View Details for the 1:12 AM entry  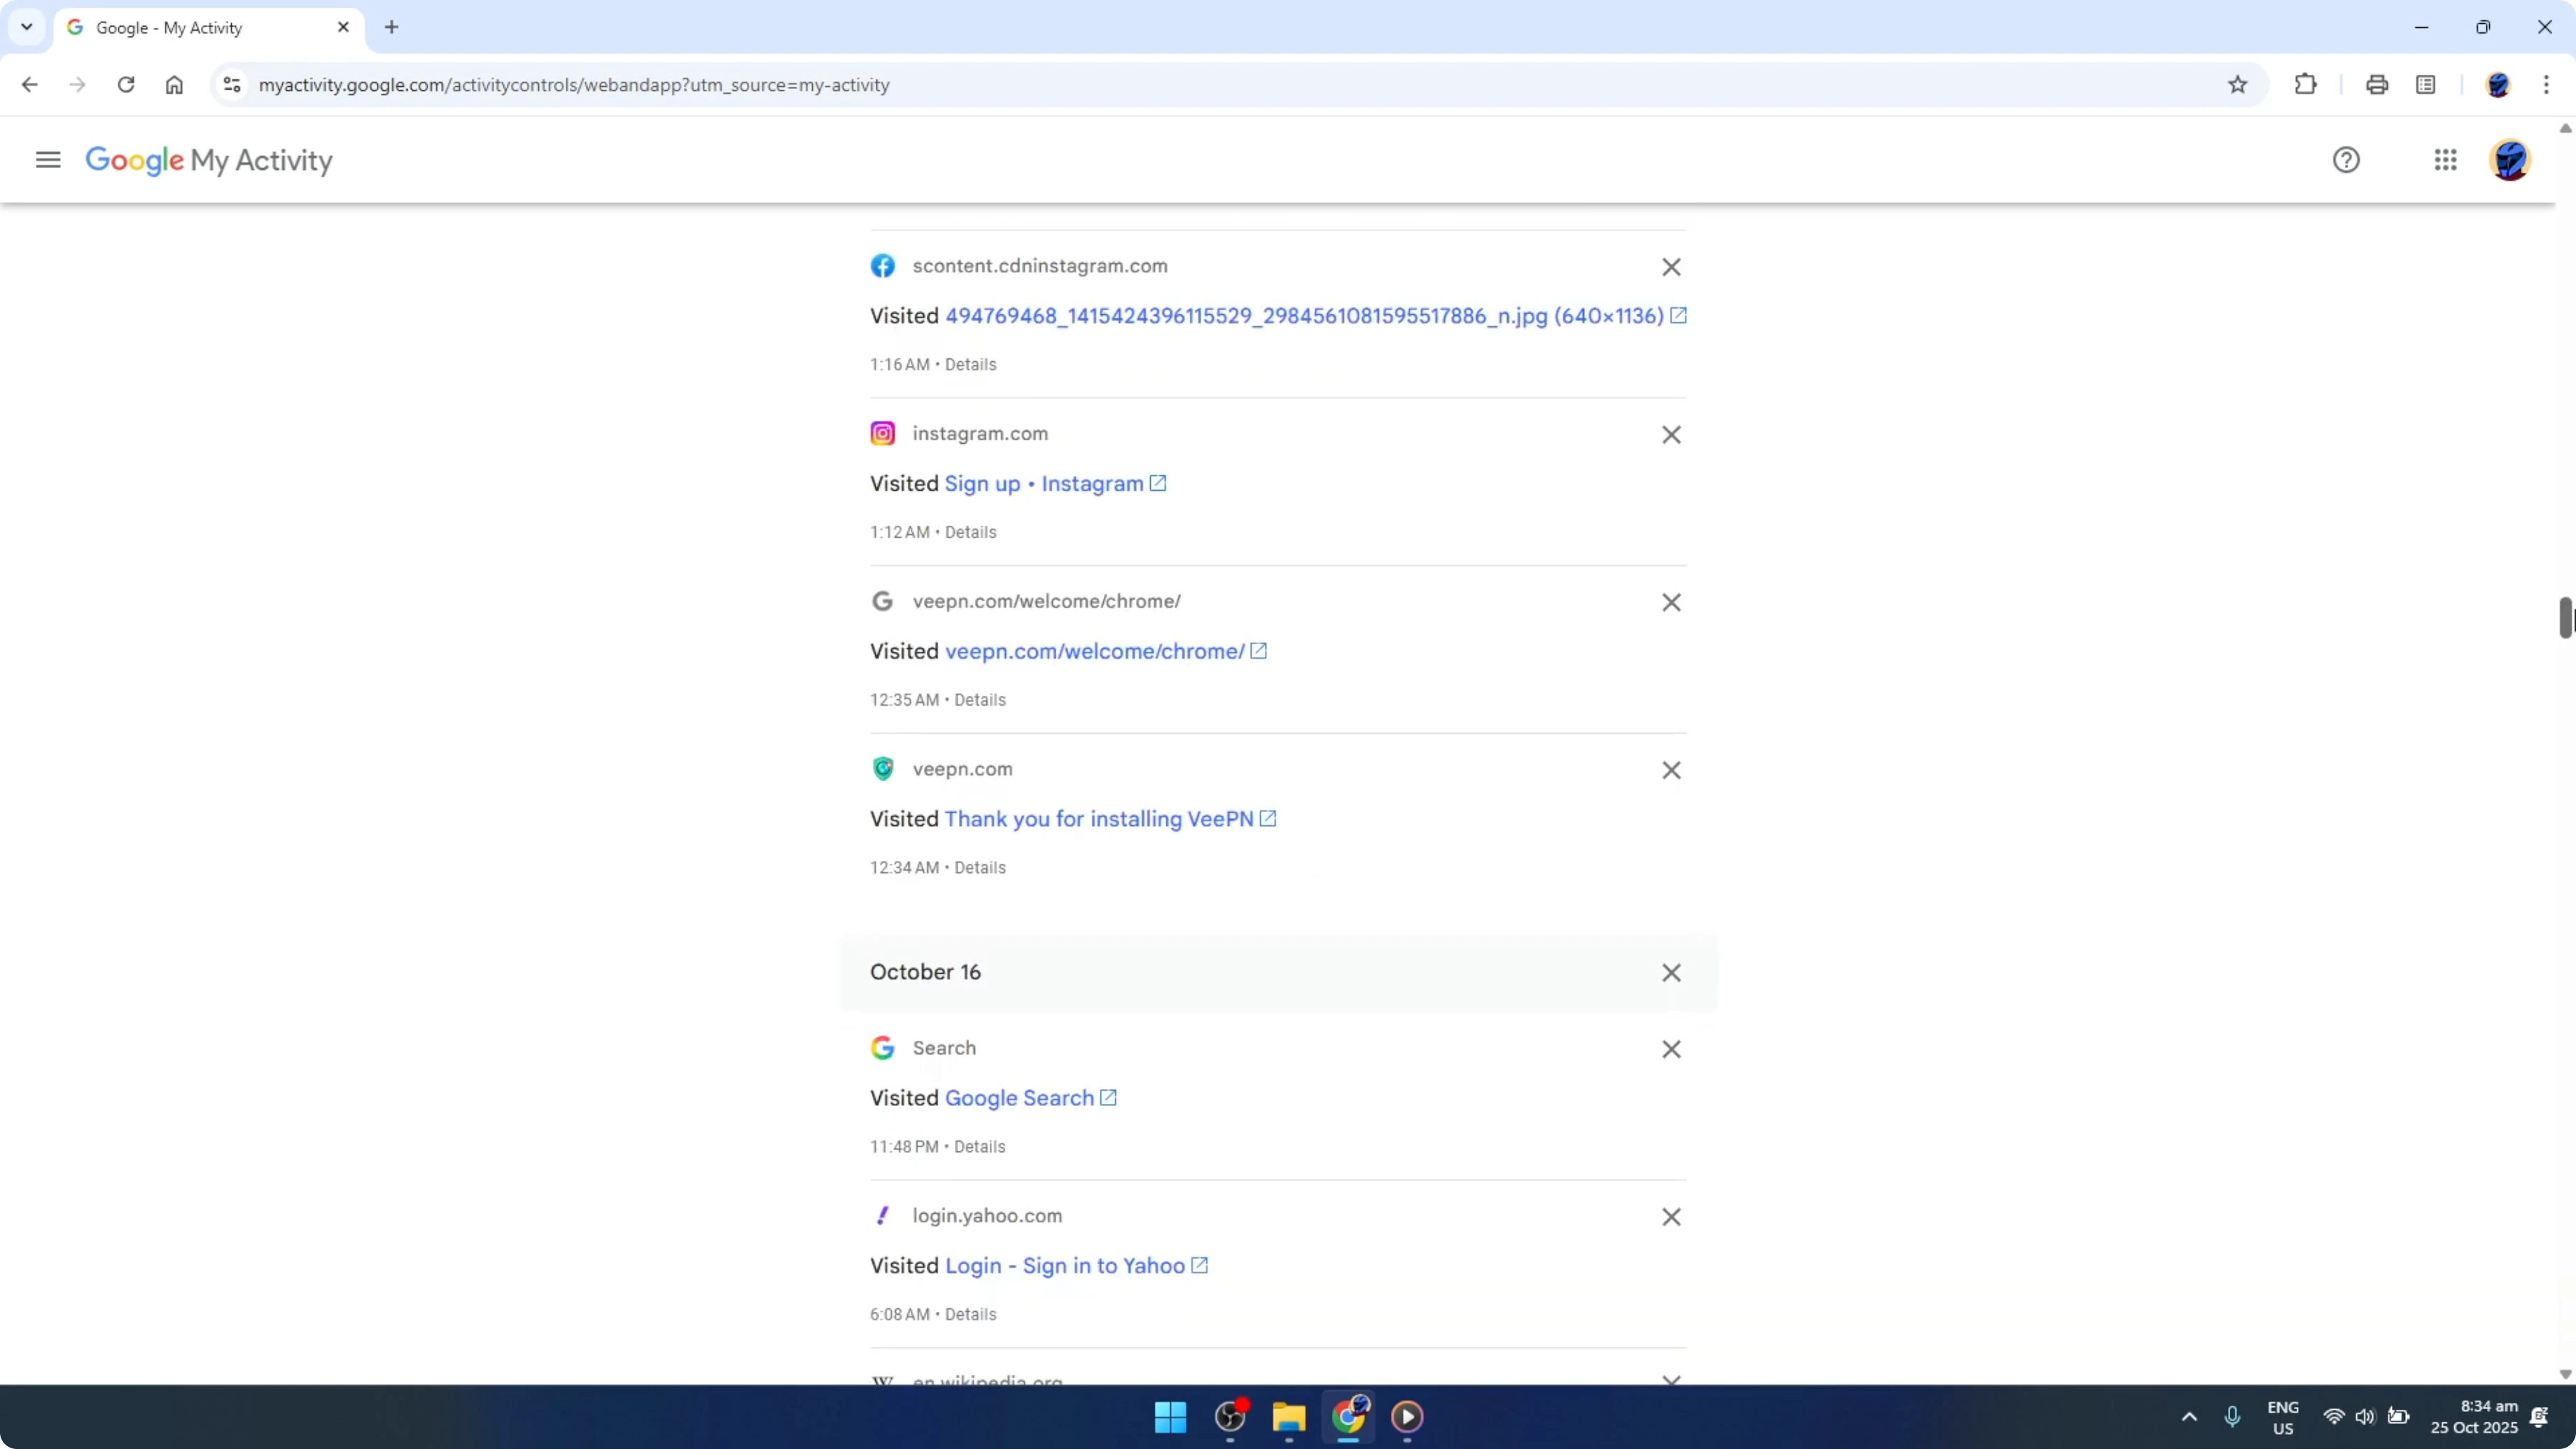(x=970, y=533)
